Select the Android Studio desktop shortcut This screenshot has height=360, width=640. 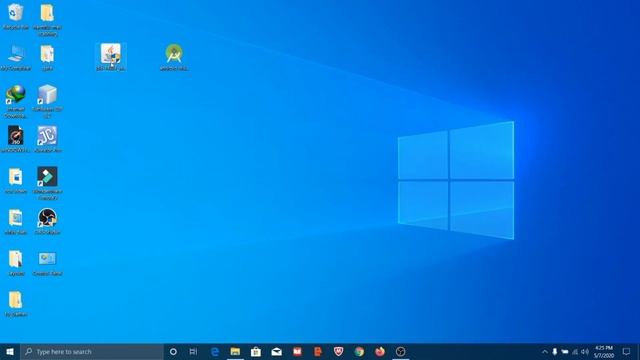coord(174,57)
